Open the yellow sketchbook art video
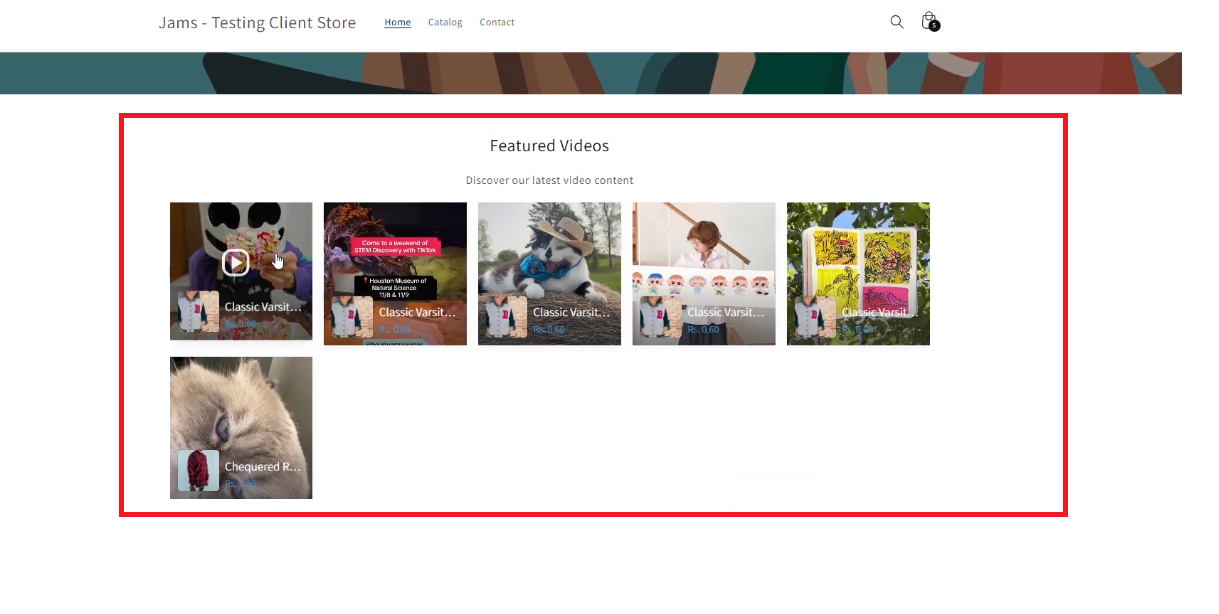Screen dimensions: 1219x614 [x=858, y=250]
